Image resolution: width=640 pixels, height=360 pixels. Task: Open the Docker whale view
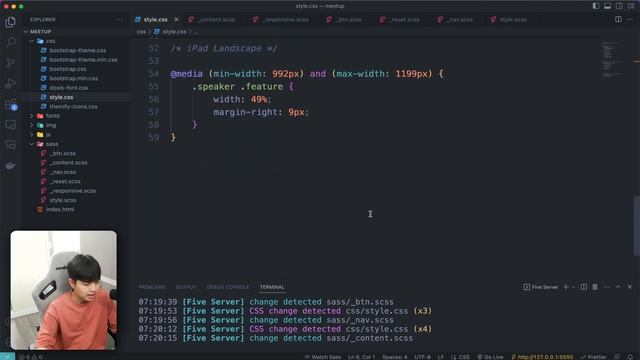tap(11, 165)
